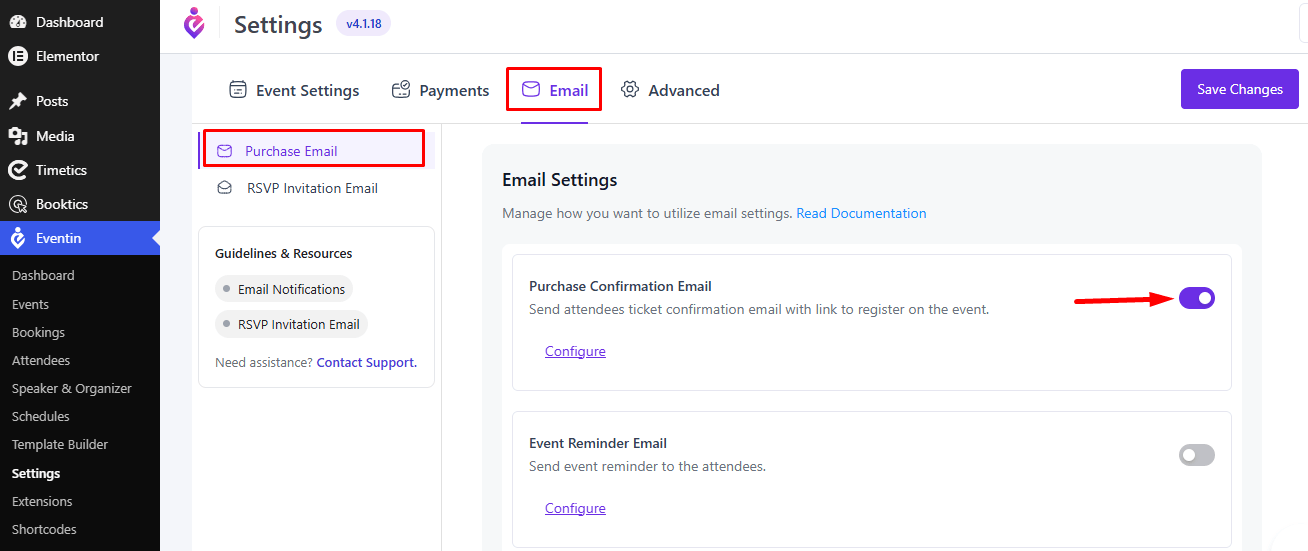
Task: Click the RSVP Invitation Email envelope icon
Action: click(225, 188)
